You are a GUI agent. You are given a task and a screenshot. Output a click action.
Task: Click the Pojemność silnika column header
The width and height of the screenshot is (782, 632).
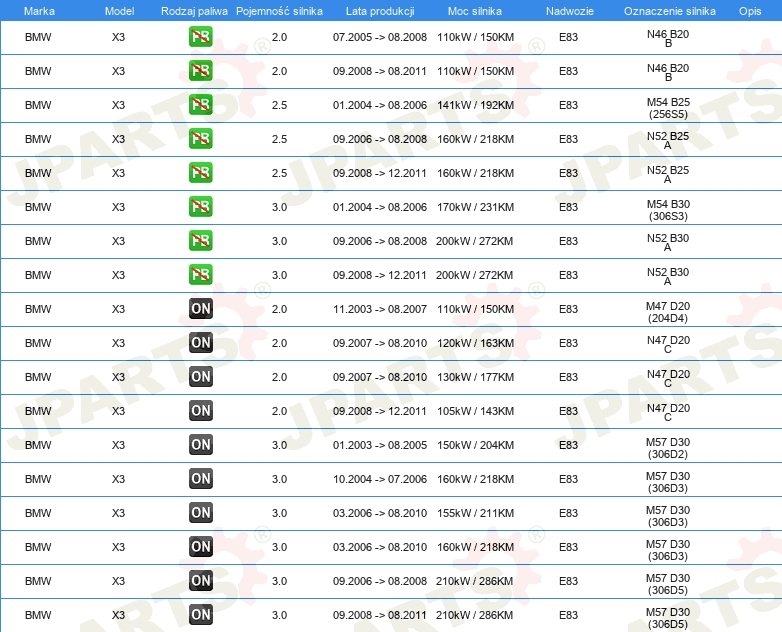(x=279, y=11)
